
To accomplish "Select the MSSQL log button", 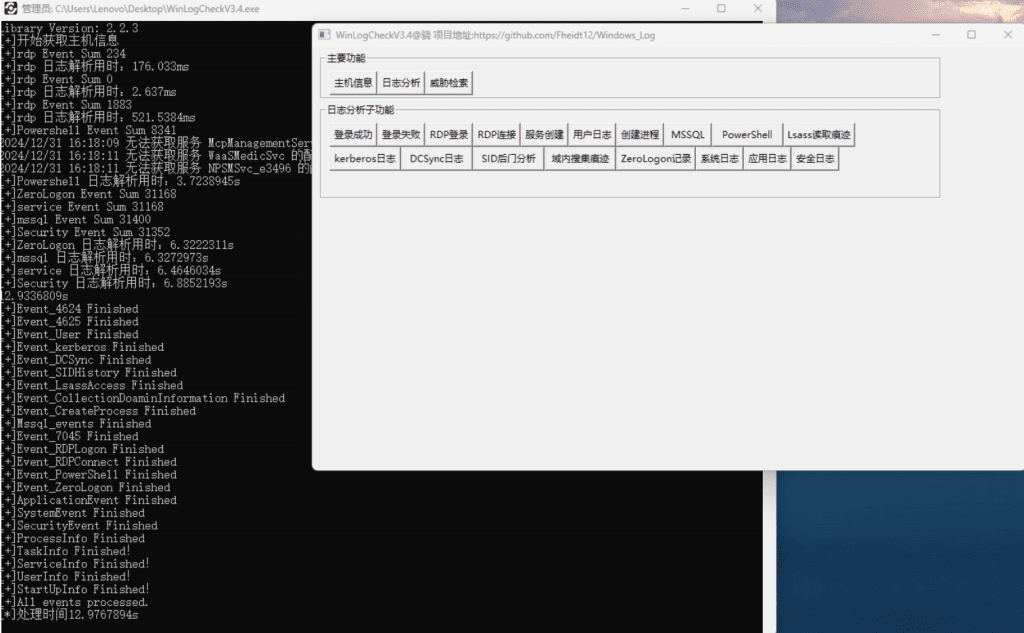I will (688, 135).
